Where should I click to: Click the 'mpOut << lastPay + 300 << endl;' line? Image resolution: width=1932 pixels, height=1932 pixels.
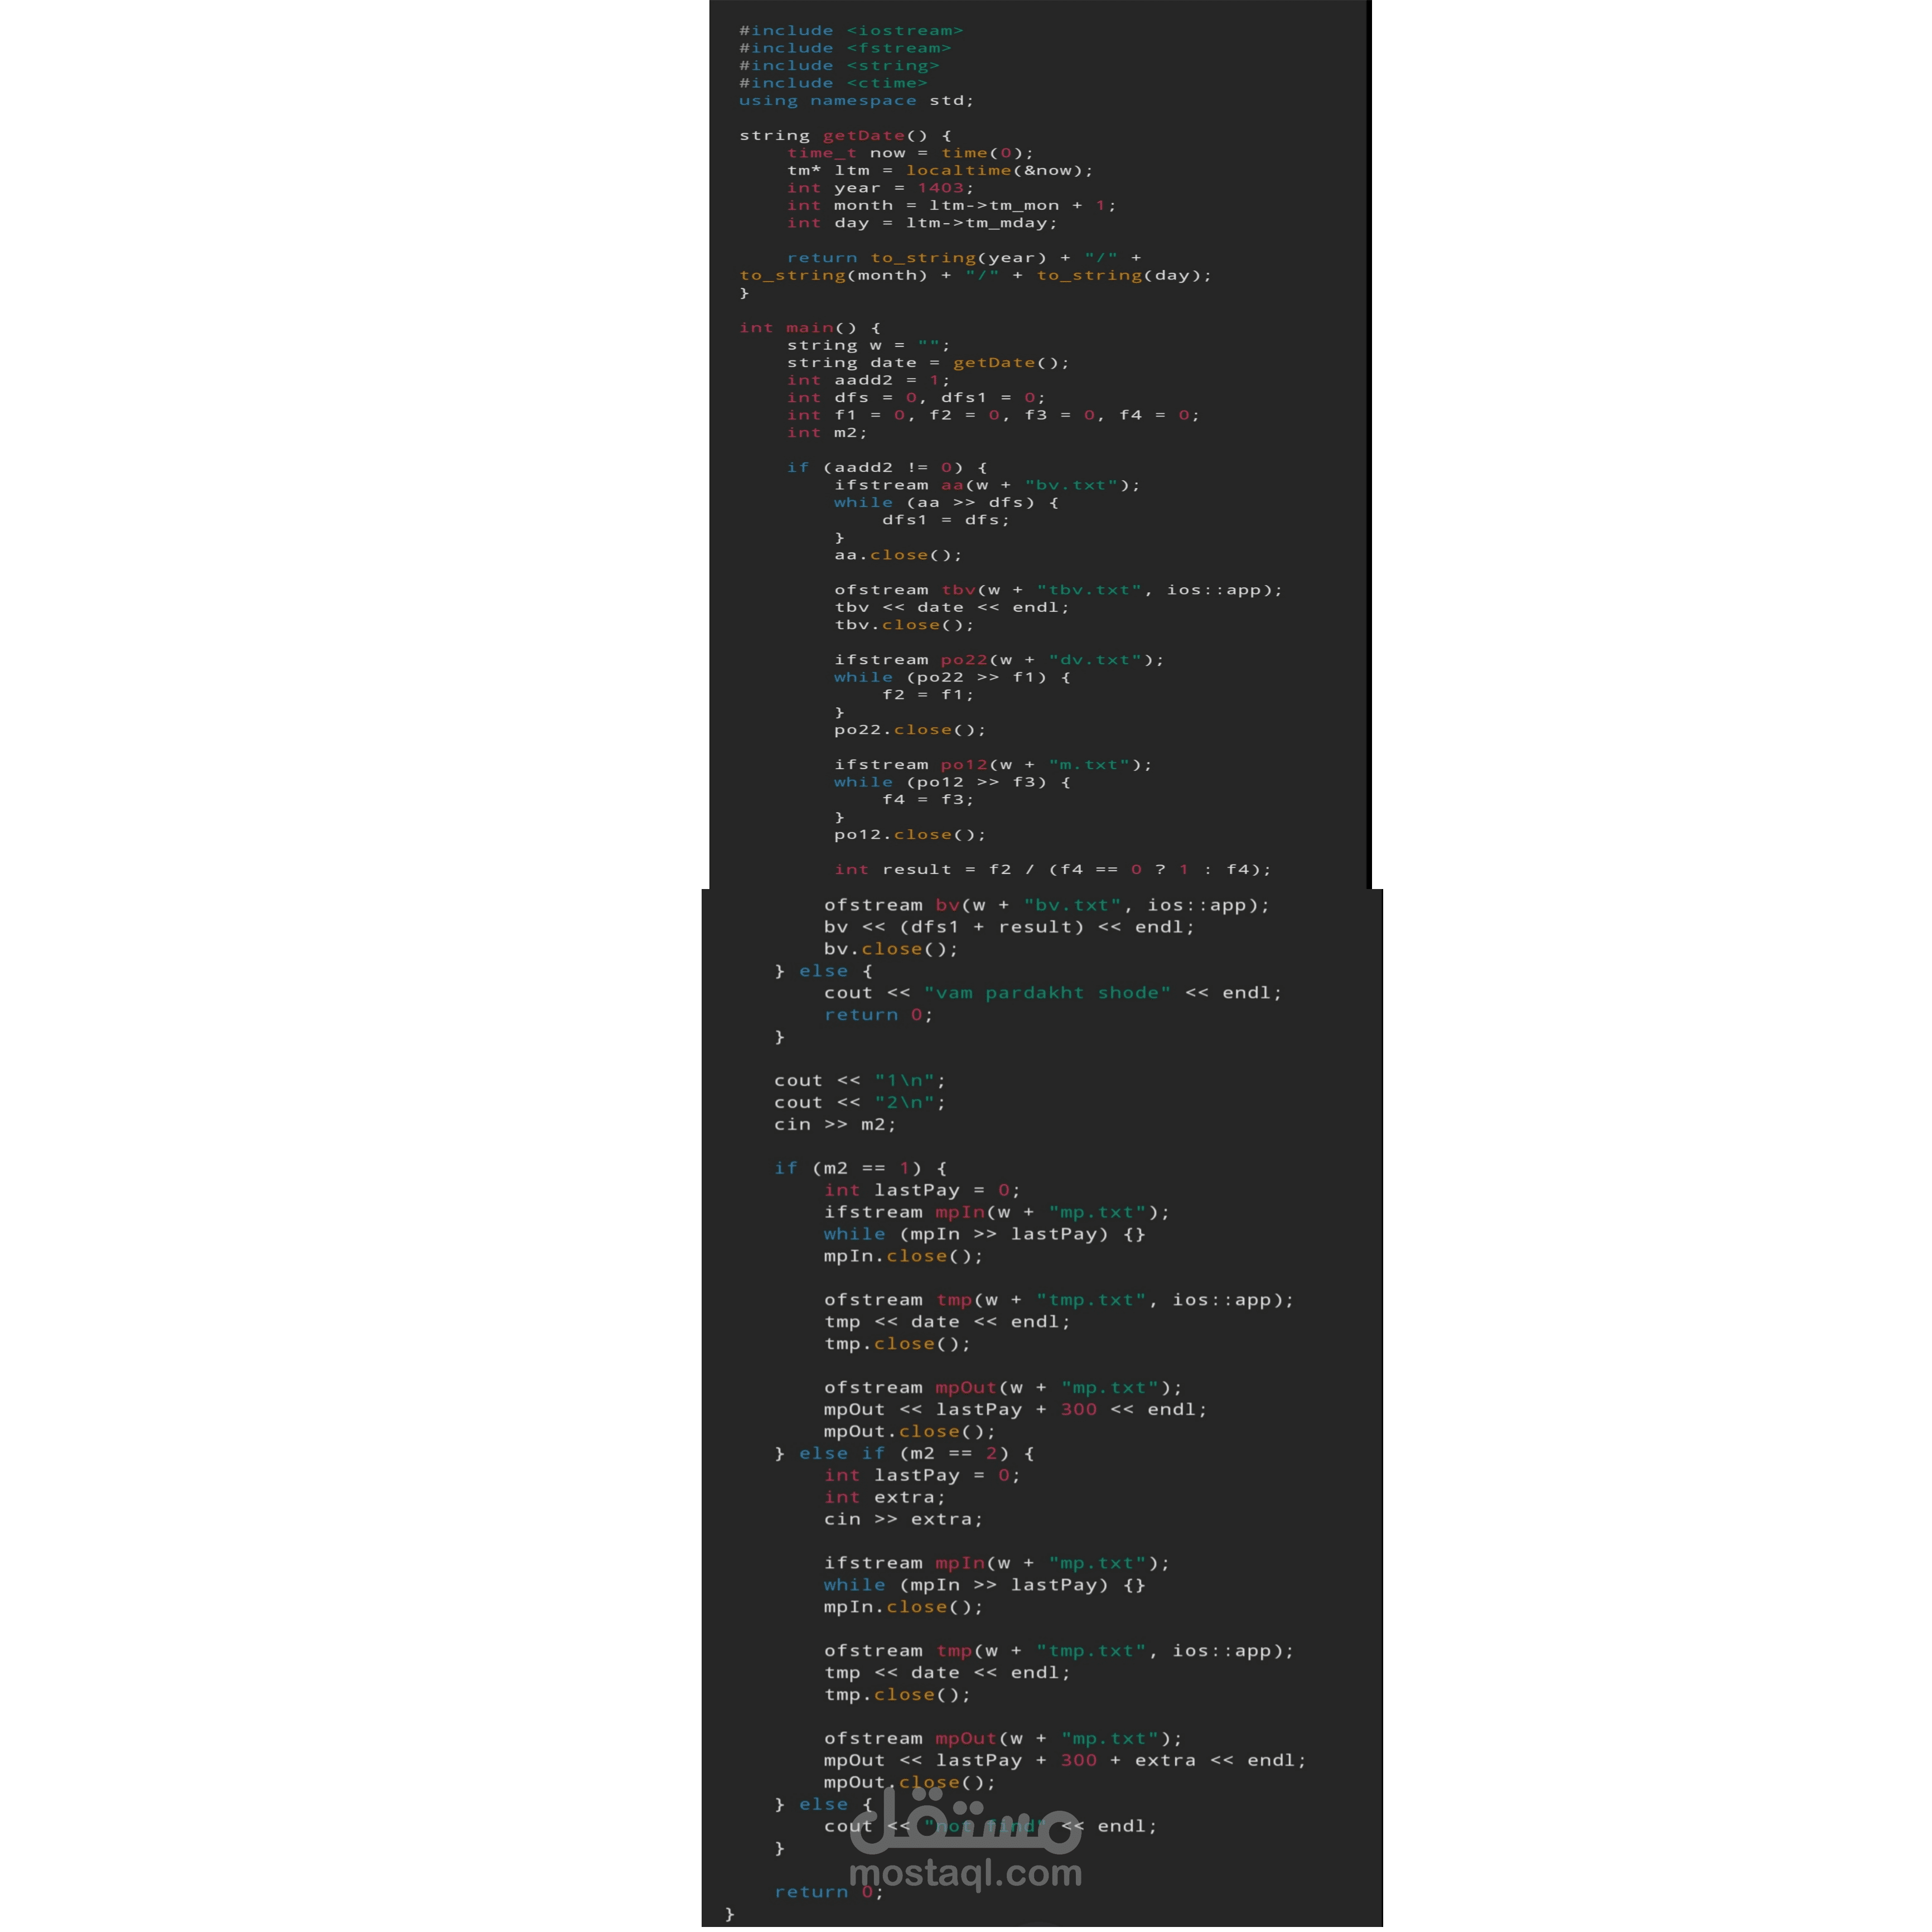coord(1015,1411)
